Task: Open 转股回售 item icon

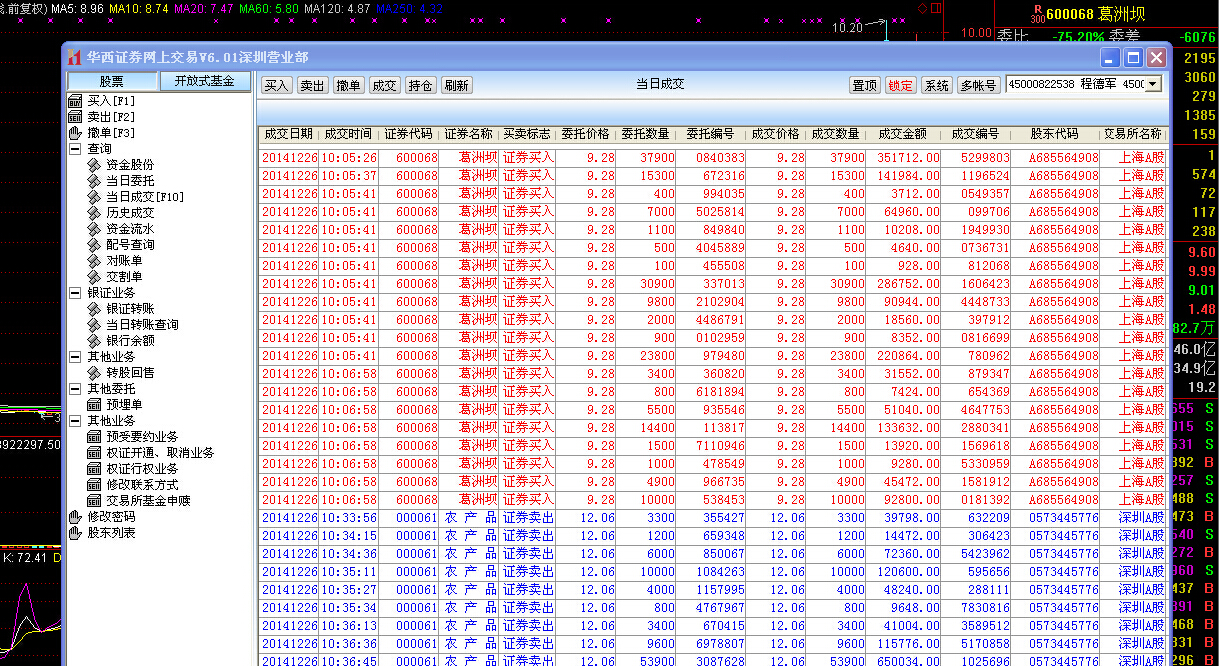Action: coord(94,373)
